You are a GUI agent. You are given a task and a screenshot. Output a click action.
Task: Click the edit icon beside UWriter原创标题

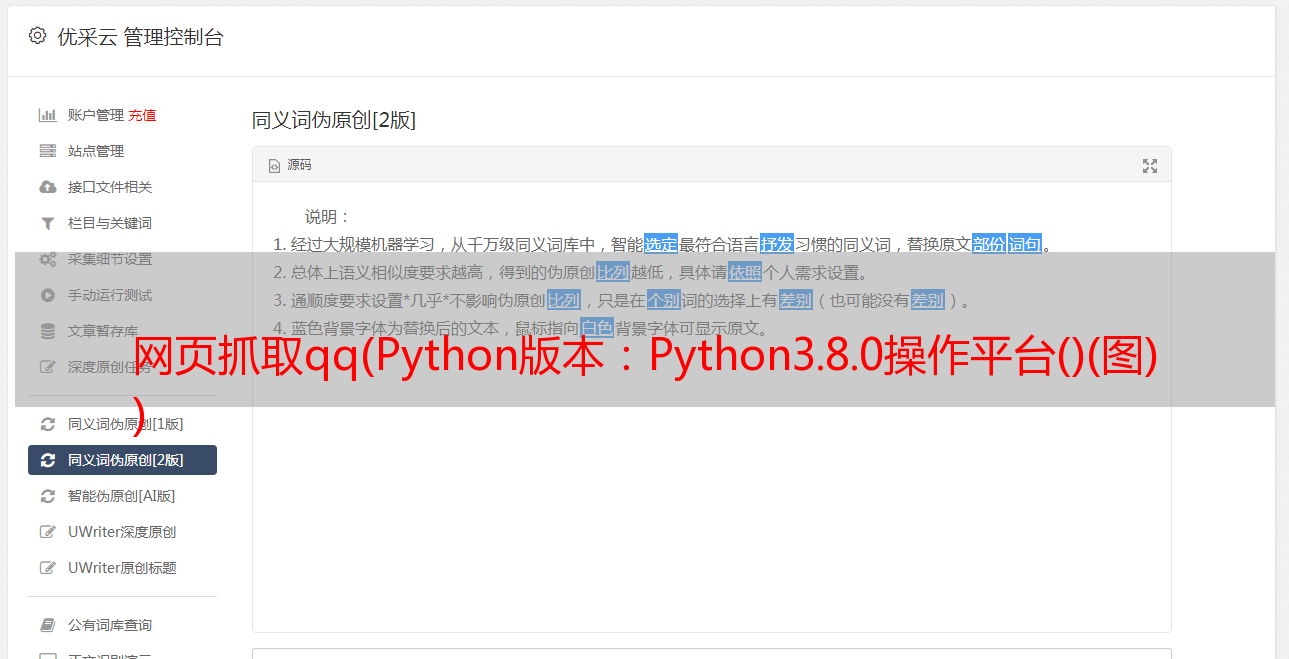(47, 568)
